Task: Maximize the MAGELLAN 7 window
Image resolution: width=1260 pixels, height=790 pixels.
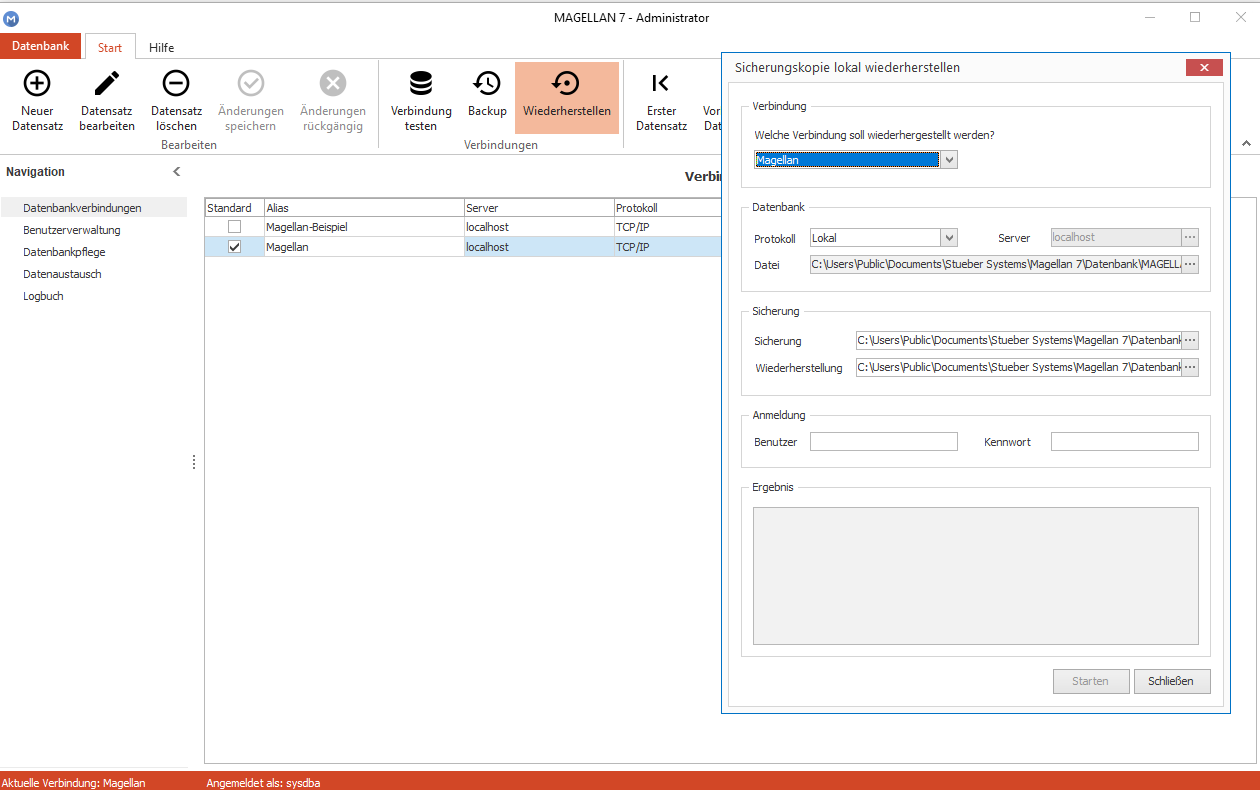Action: click(1195, 17)
